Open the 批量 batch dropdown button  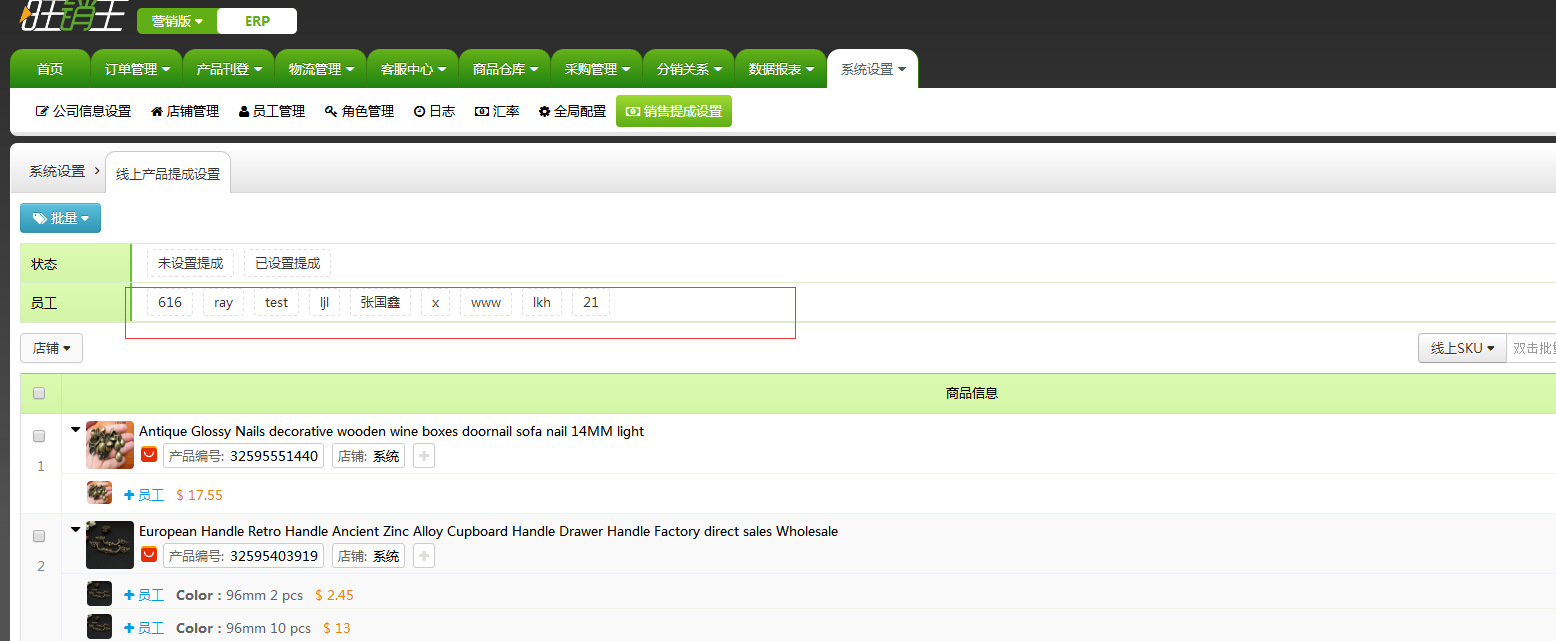click(x=60, y=218)
